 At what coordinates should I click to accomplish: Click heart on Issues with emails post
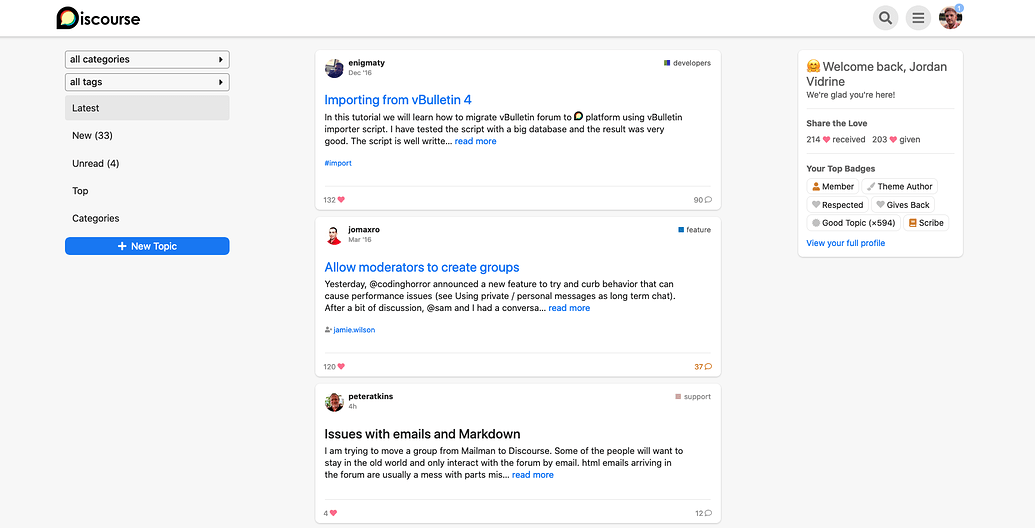click(x=333, y=513)
